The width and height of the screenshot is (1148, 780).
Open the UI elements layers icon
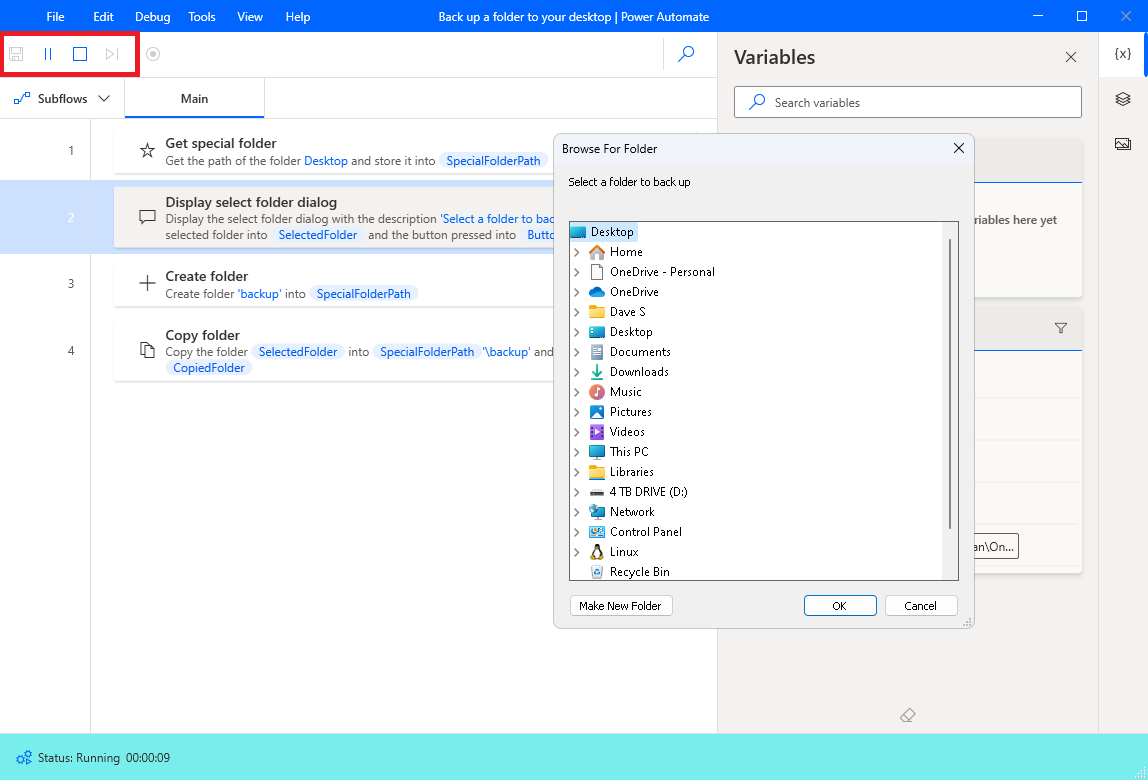click(1122, 99)
